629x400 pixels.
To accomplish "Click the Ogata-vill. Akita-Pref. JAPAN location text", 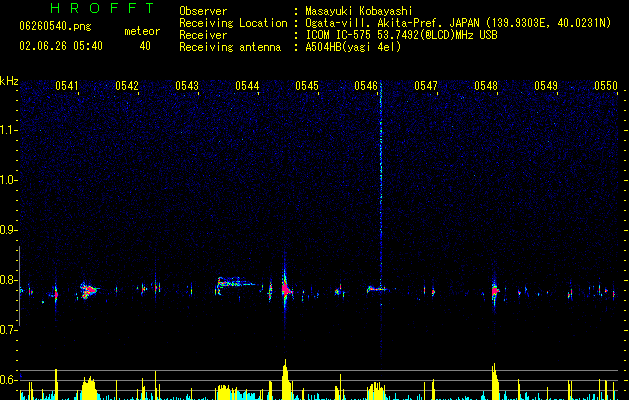I will coord(458,23).
